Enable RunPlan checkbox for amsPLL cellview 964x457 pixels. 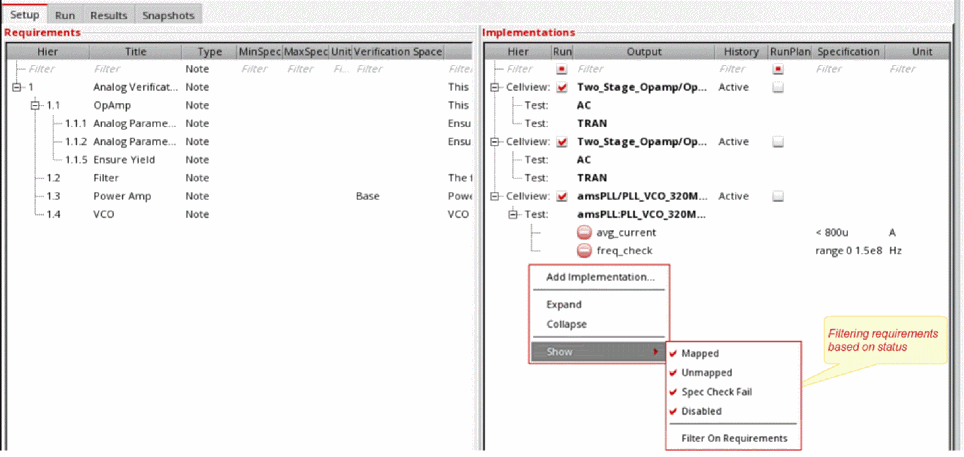coord(778,196)
